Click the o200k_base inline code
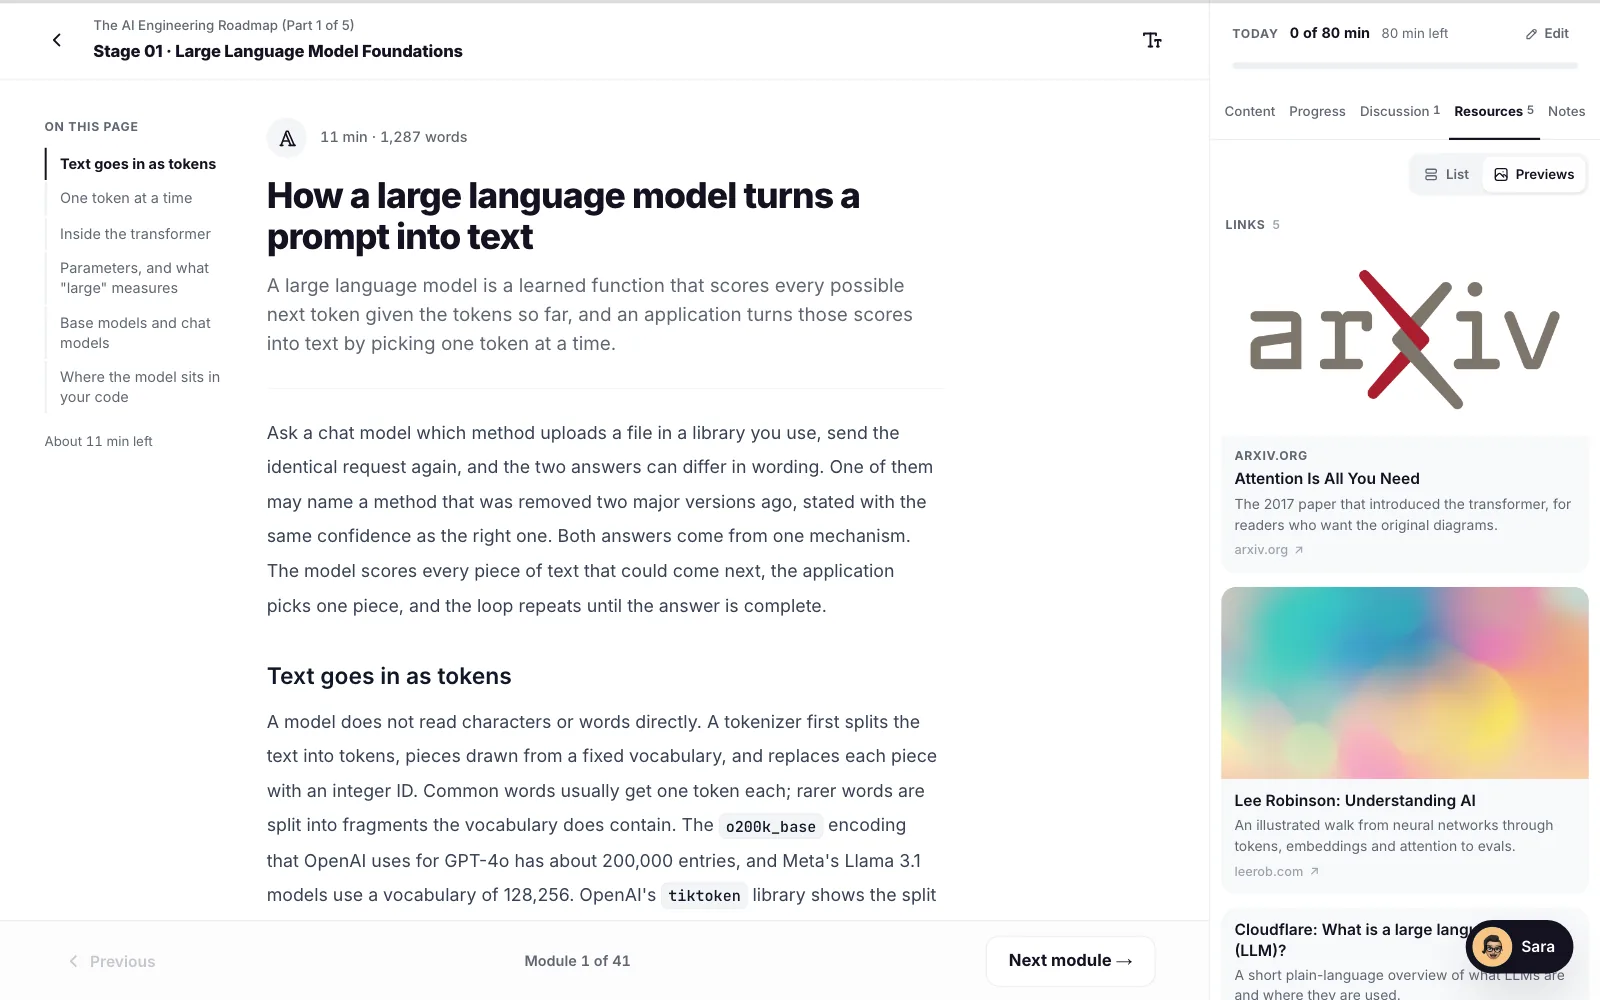The height and width of the screenshot is (1000, 1600). point(771,826)
